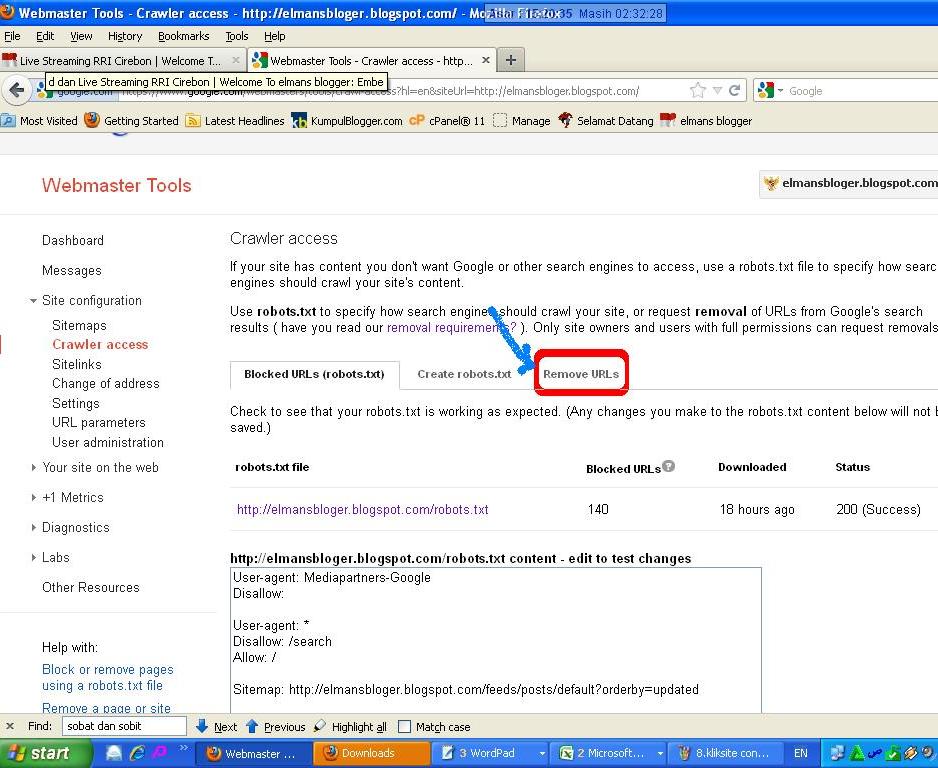Open the URL history dropdown arrow

coord(717,91)
